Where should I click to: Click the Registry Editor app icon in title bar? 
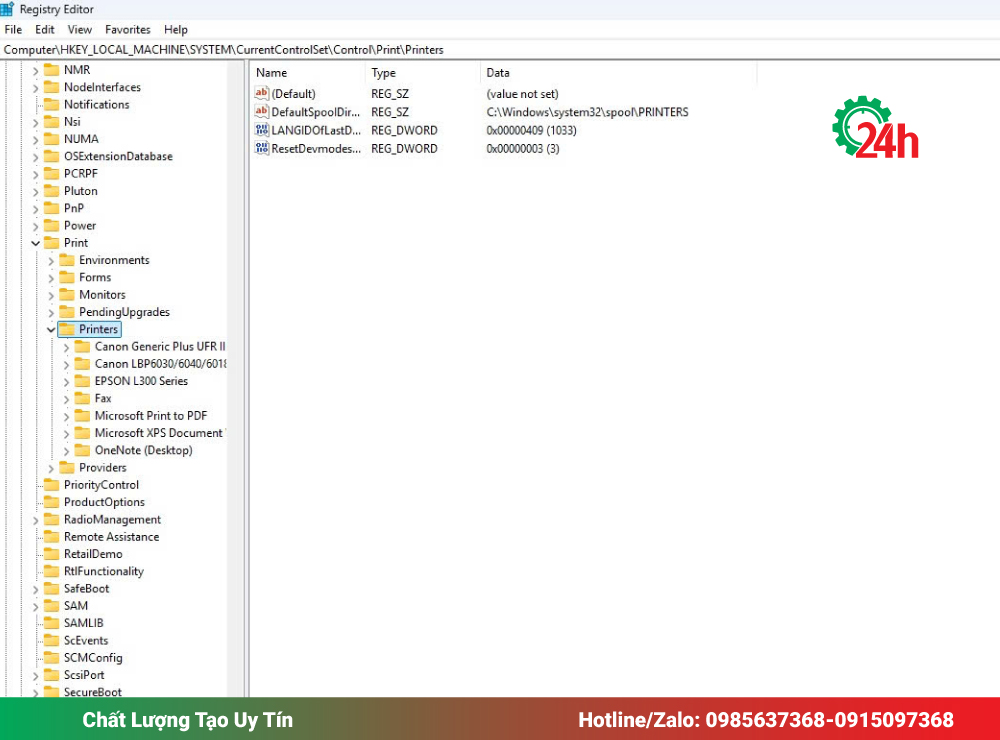click(7, 9)
